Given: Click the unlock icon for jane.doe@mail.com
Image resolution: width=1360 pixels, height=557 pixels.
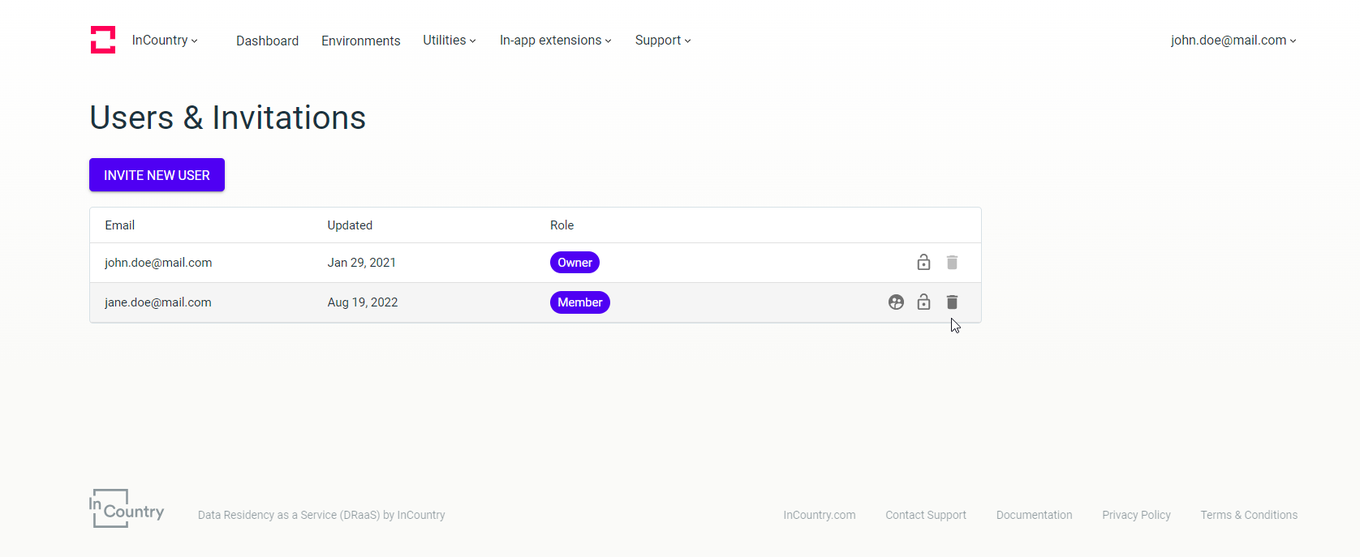Looking at the screenshot, I should click(x=924, y=302).
